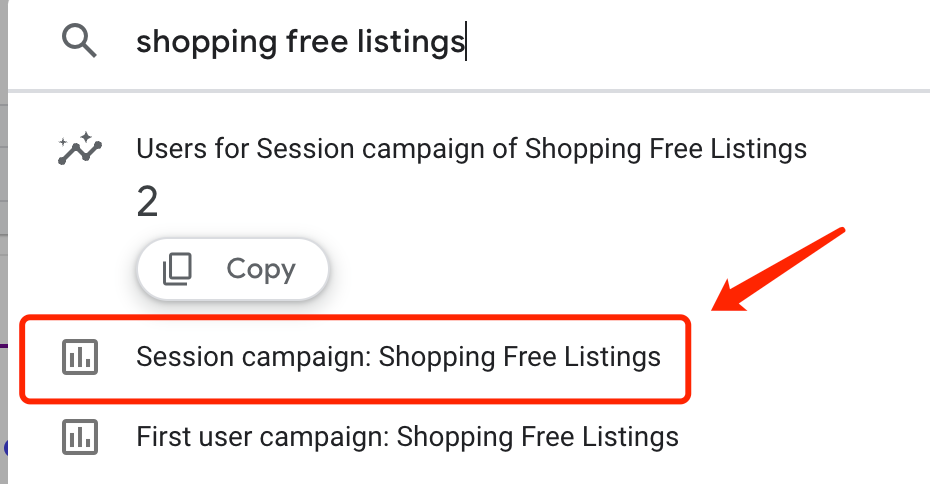Image resolution: width=930 pixels, height=484 pixels.
Task: Click the sparkle trend-line insights icon
Action: 79,148
